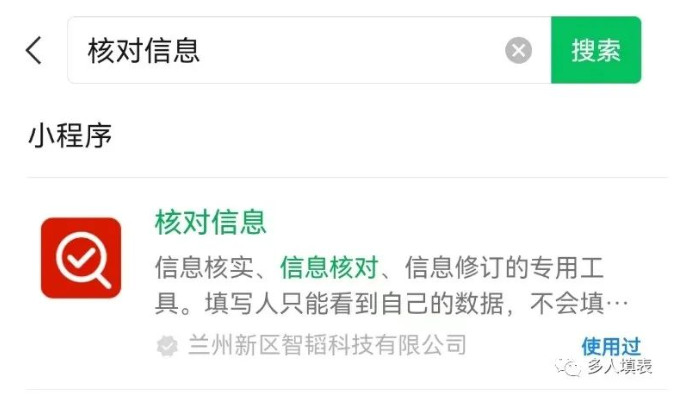Image resolution: width=684 pixels, height=409 pixels.
Task: Clear the search text with X icon
Action: (x=518, y=50)
